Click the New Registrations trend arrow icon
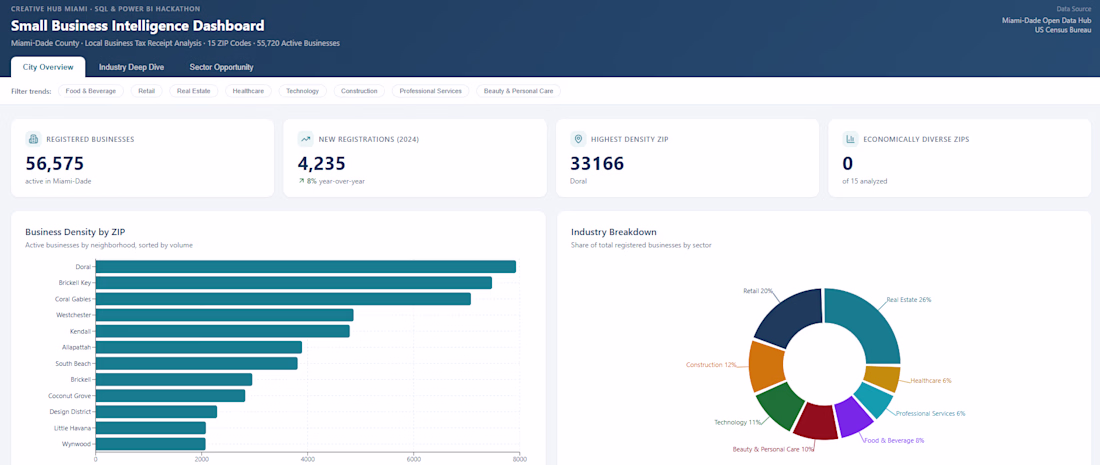This screenshot has width=1100, height=465. coord(306,139)
